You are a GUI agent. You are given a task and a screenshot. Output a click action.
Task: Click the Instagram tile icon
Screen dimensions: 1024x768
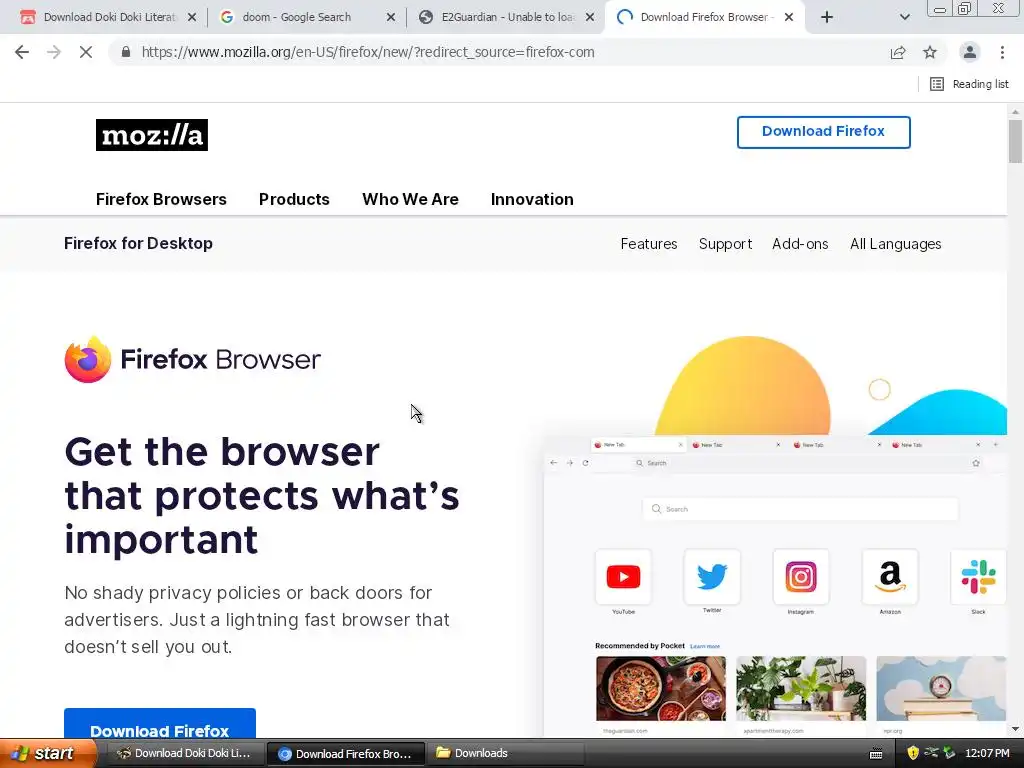coord(801,577)
